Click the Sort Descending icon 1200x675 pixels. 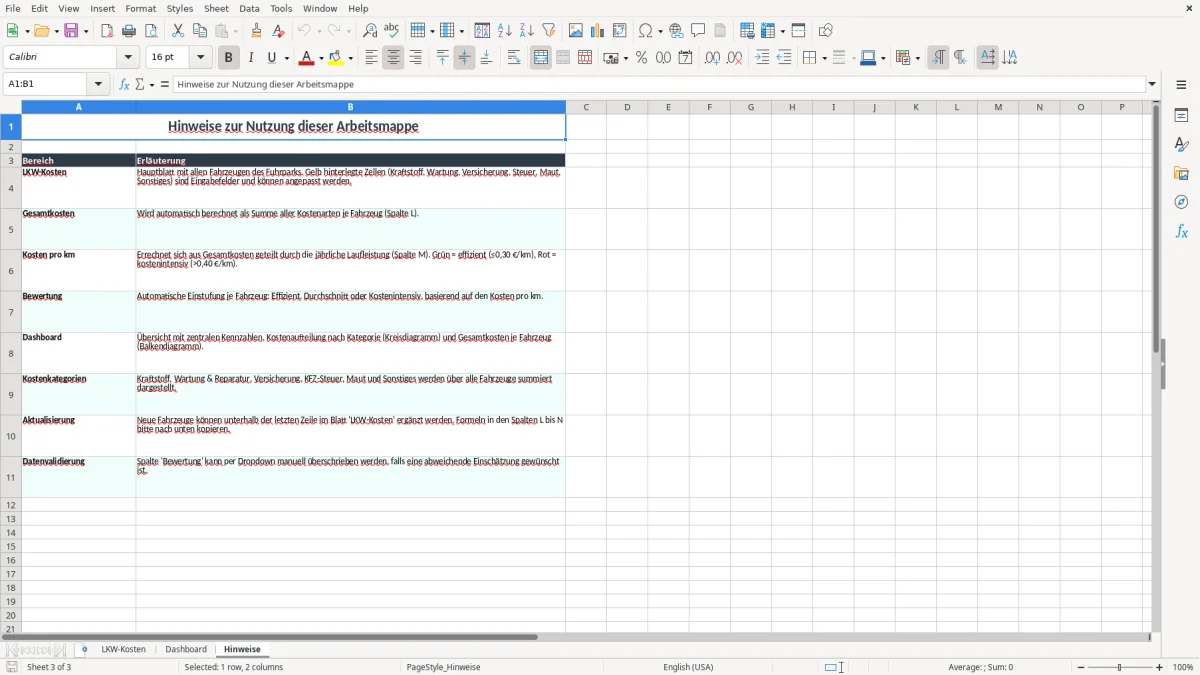[527, 31]
